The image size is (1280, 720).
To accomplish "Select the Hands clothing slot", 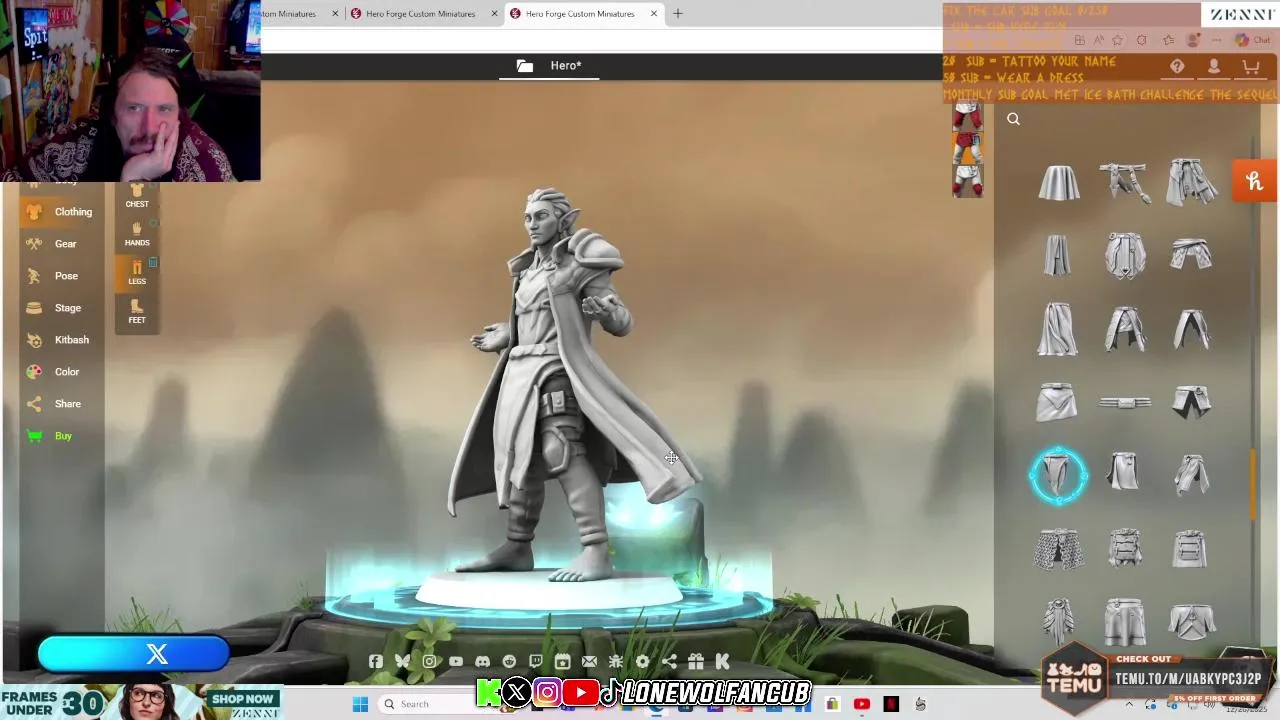I will point(137,234).
